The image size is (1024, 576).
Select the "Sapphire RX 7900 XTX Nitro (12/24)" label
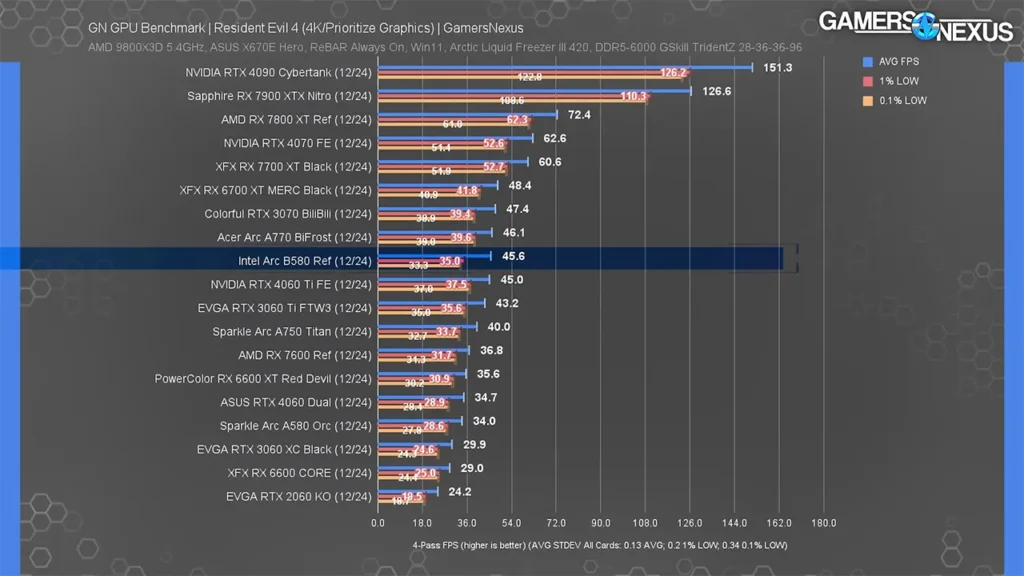[280, 96]
